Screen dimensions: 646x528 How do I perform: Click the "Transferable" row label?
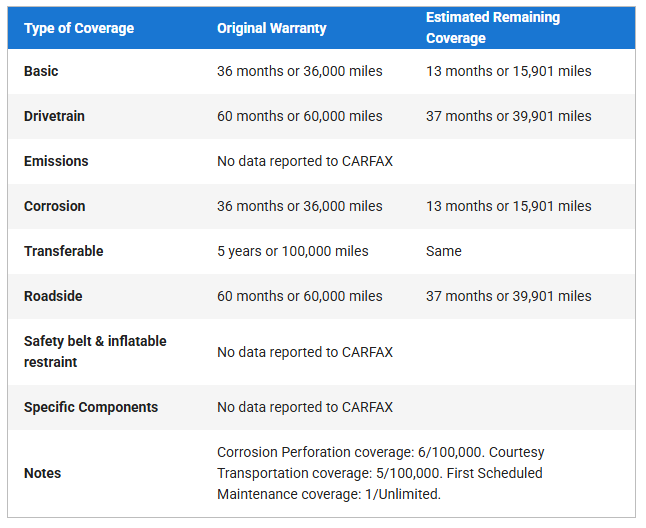pos(63,251)
